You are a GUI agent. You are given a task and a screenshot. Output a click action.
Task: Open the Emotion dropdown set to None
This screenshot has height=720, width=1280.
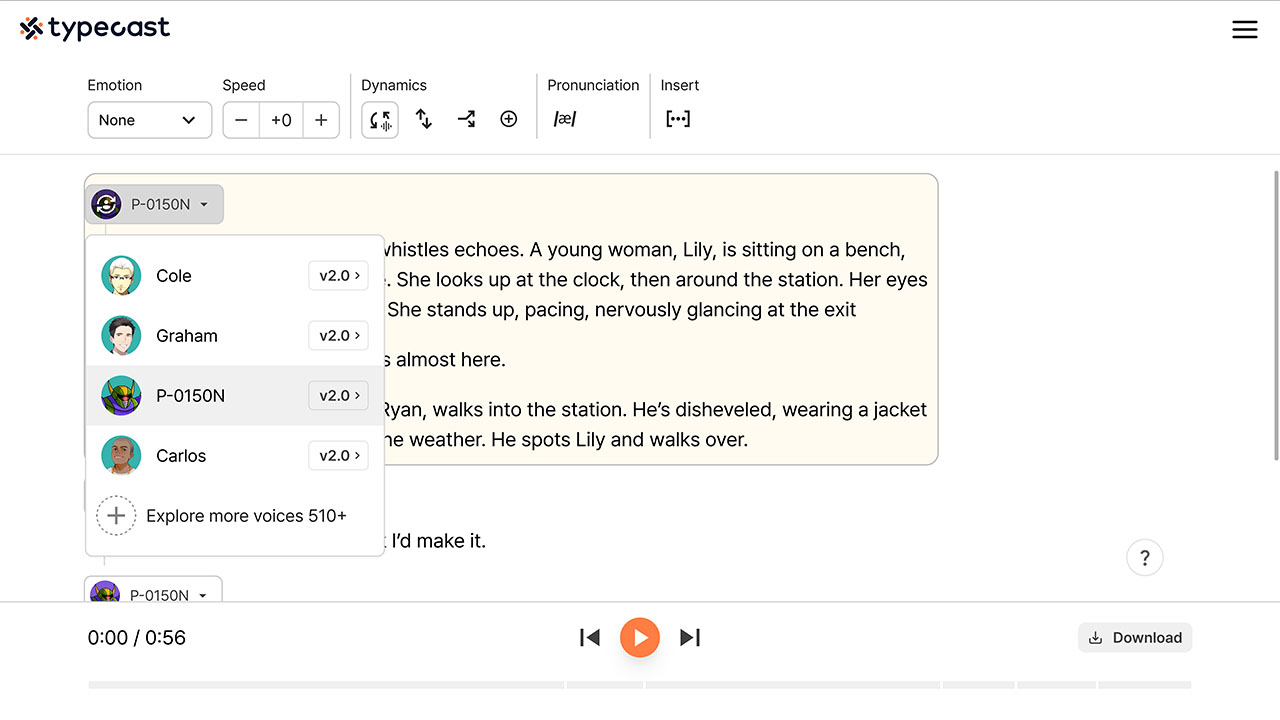tap(149, 119)
